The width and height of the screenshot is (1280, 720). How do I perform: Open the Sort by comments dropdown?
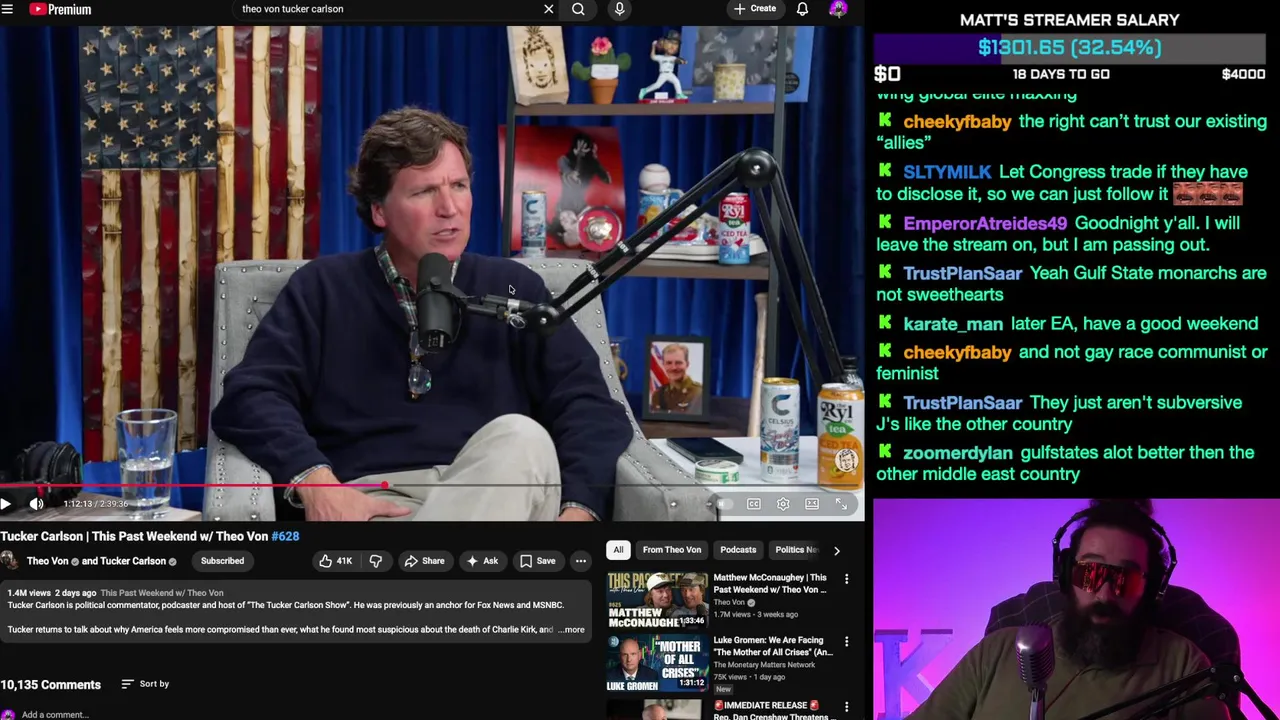[145, 684]
